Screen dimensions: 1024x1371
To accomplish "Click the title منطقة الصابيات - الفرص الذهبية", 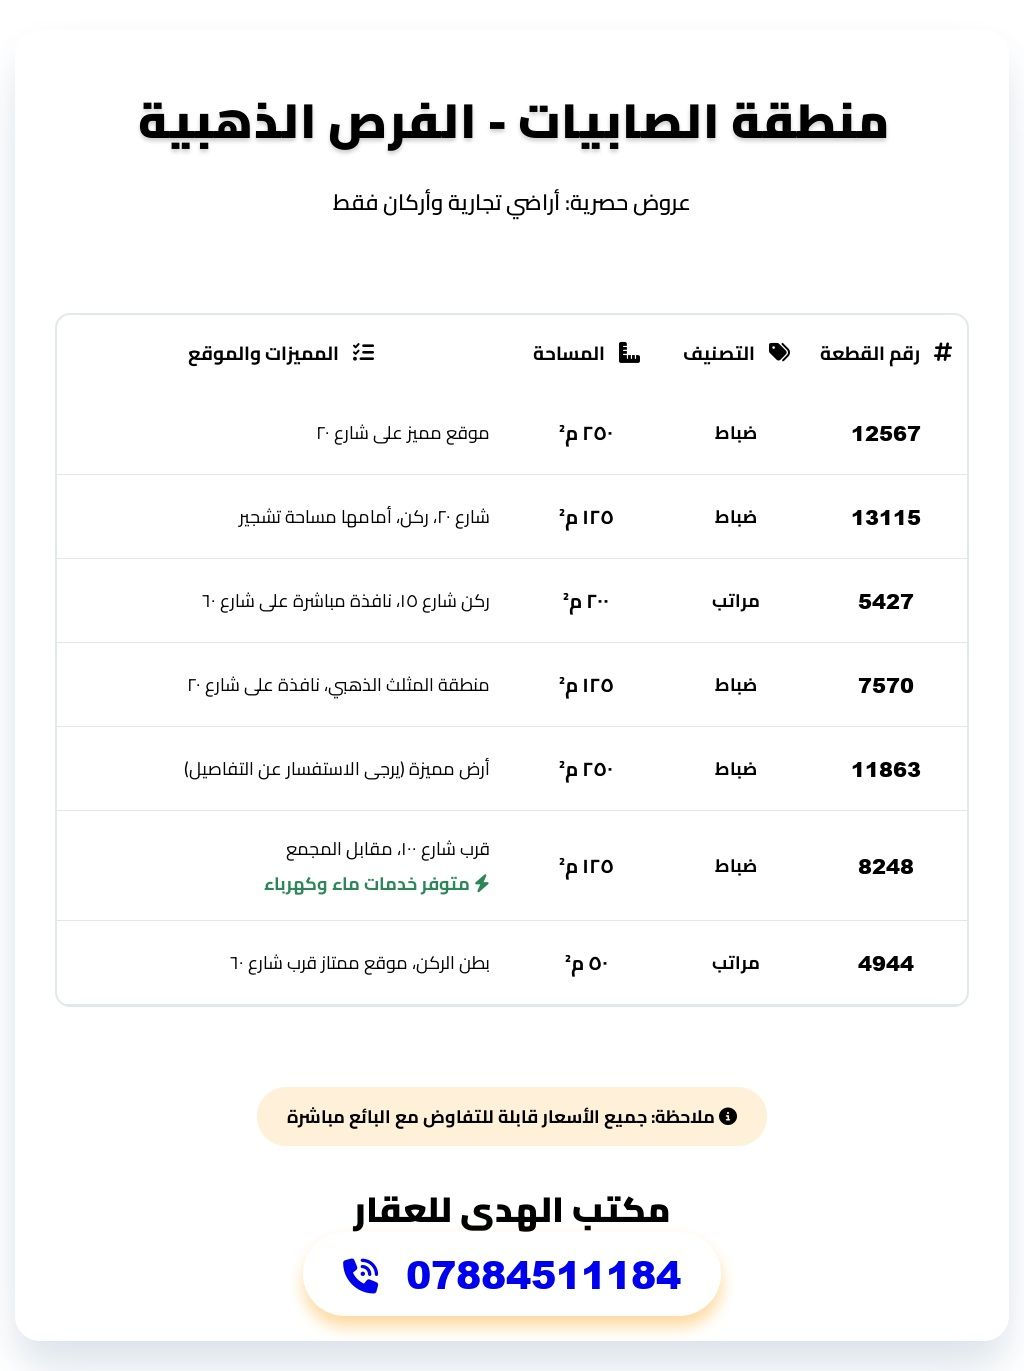I will [x=512, y=122].
